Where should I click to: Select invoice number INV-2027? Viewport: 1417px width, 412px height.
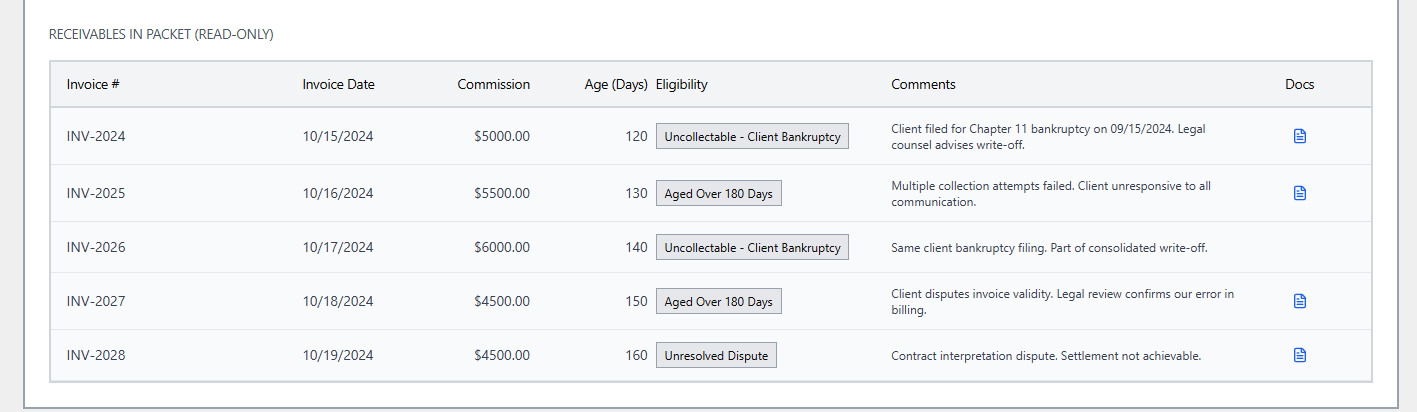(x=96, y=301)
